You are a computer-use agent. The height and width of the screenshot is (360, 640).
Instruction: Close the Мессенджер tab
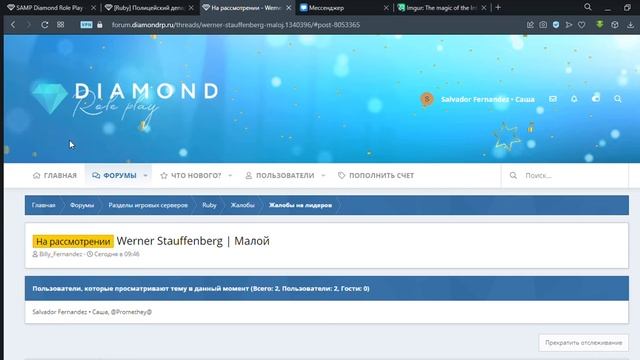tap(386, 8)
